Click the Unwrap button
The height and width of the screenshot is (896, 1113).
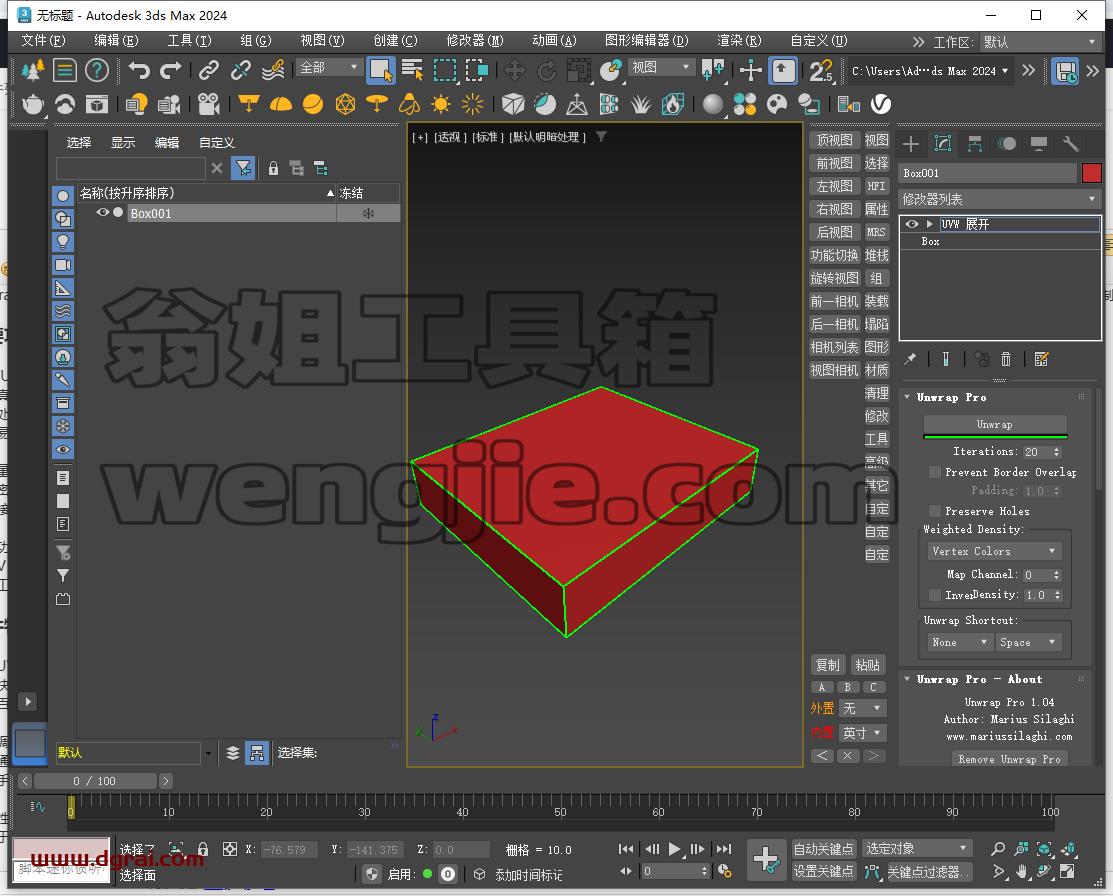994,425
